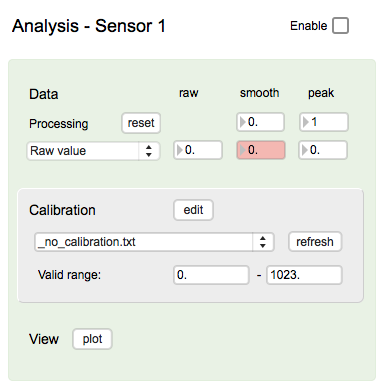Click the Analysis - Sensor 1 title

89,26
